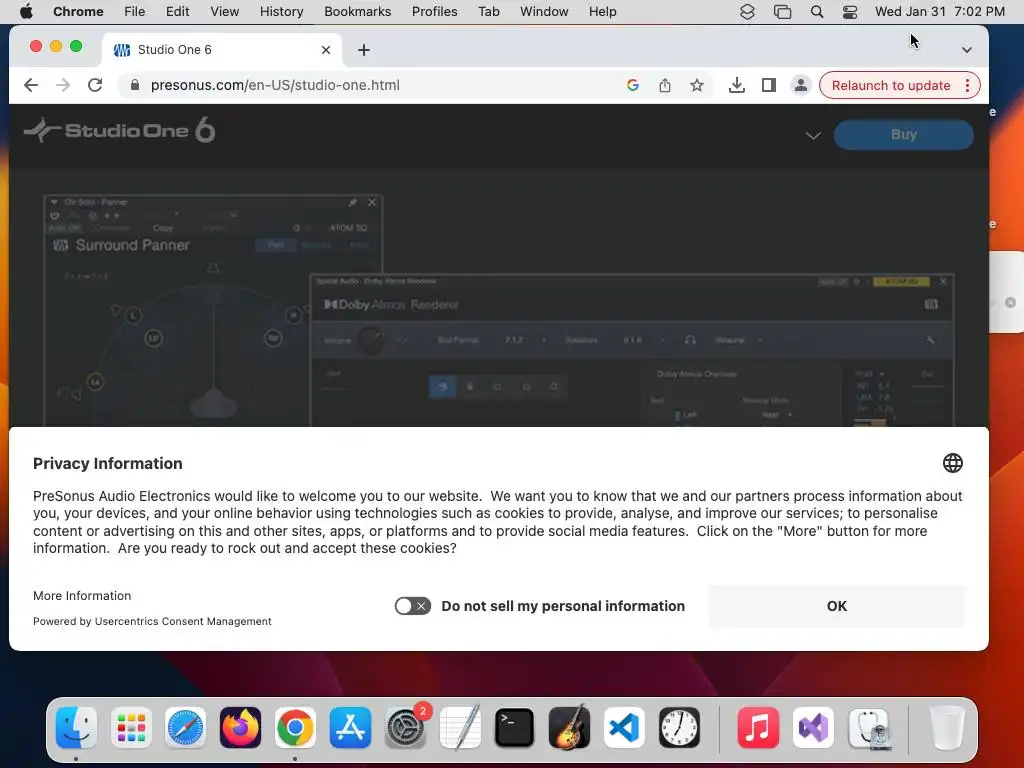The width and height of the screenshot is (1024, 768).
Task: Launch Safari from the Dock
Action: point(185,728)
